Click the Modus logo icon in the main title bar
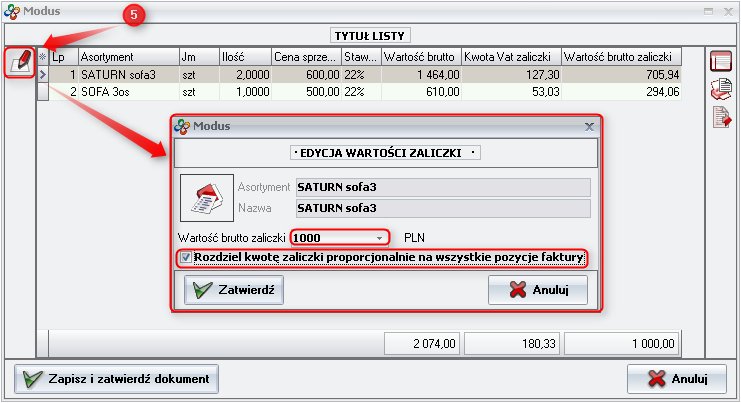741x403 pixels. tap(12, 12)
